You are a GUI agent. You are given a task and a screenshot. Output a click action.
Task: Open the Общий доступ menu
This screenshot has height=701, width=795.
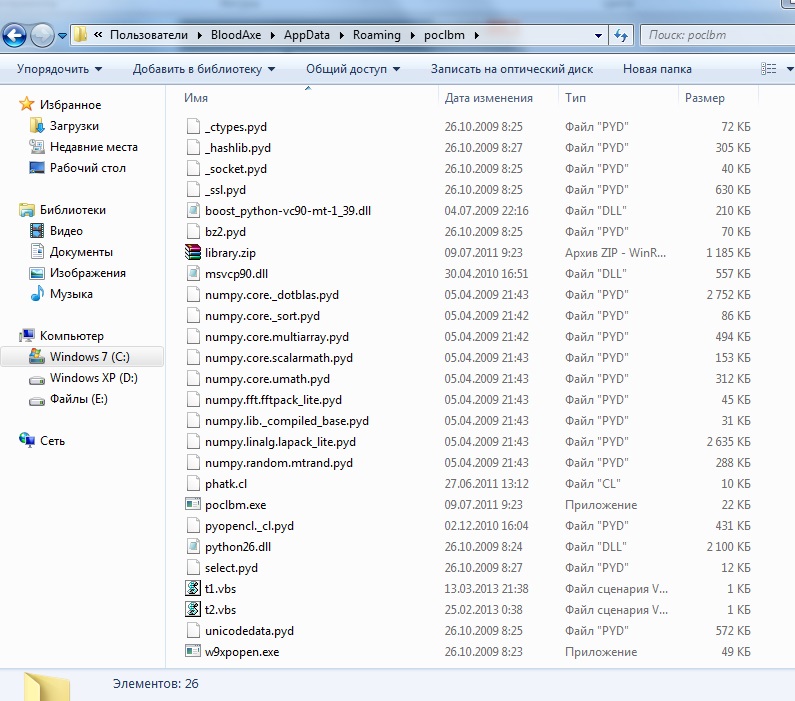tap(353, 69)
